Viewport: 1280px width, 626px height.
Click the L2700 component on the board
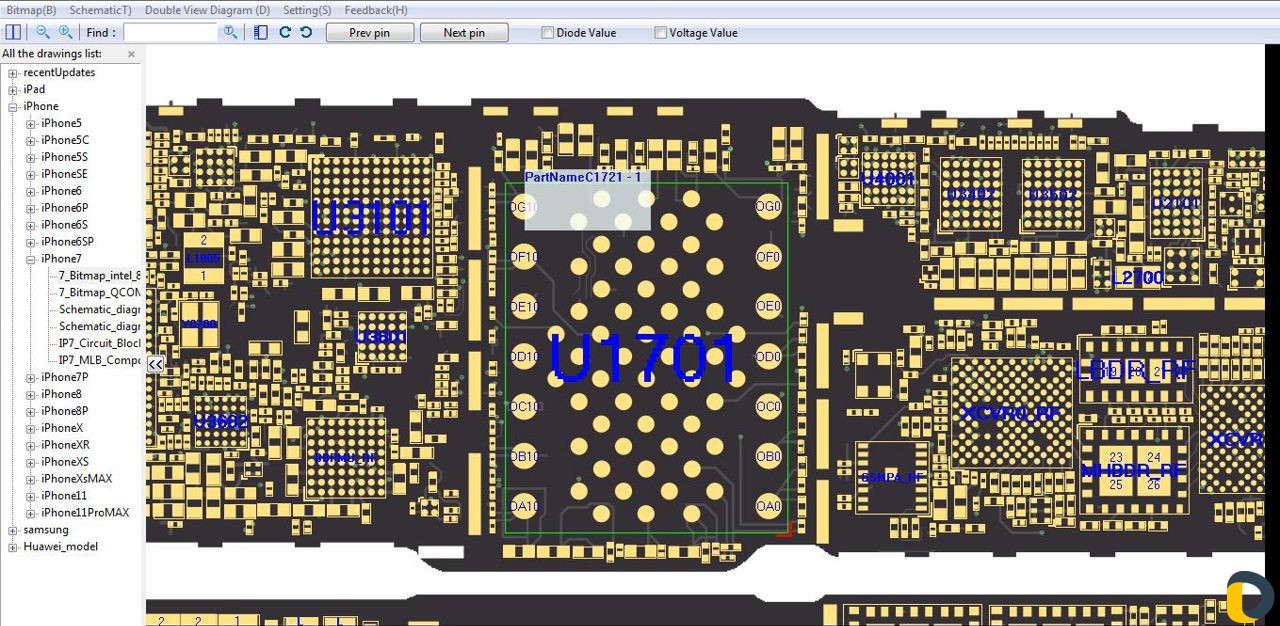(1138, 278)
